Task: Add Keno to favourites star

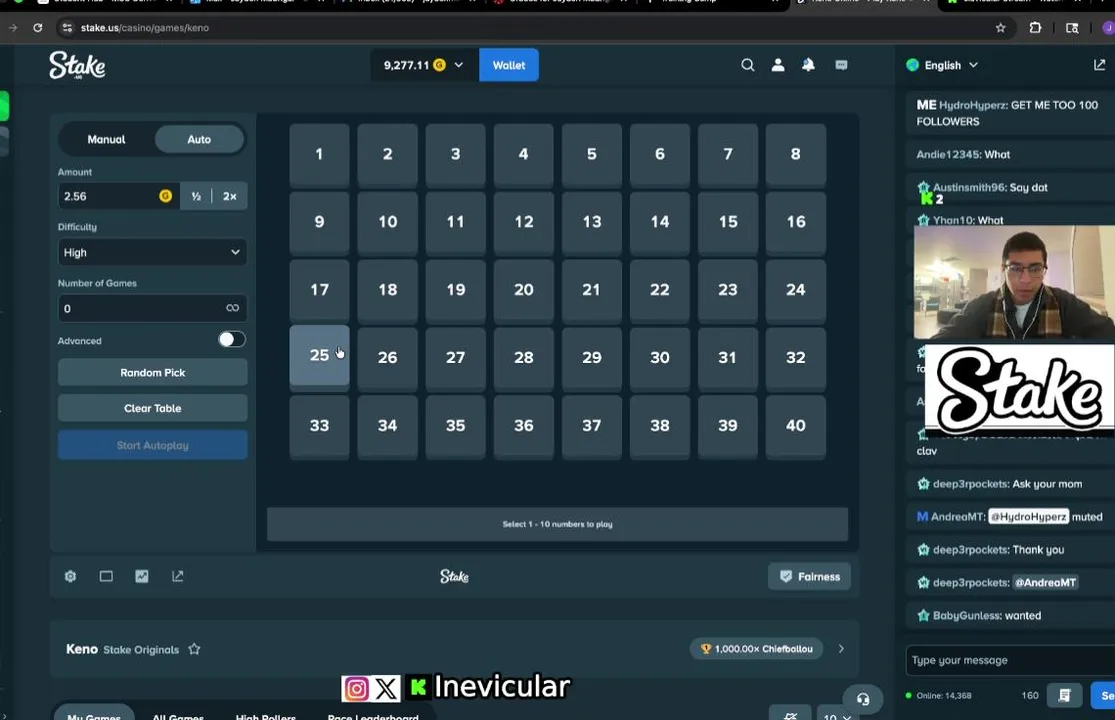Action: coord(194,649)
